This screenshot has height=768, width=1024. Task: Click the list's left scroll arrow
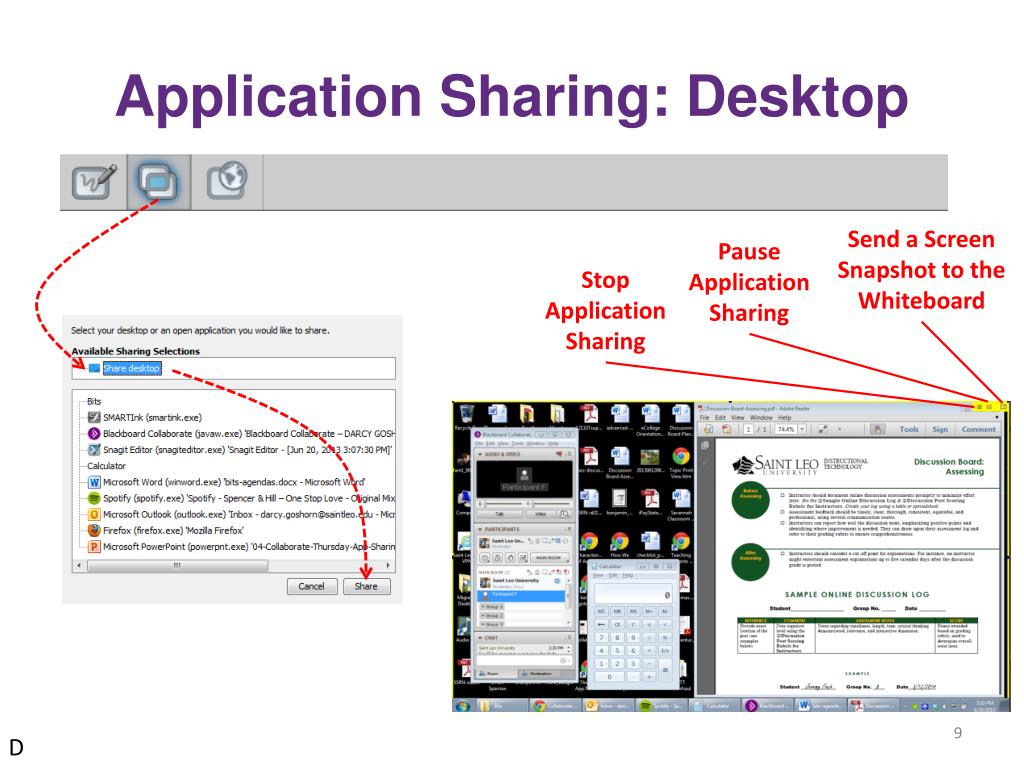pos(79,566)
